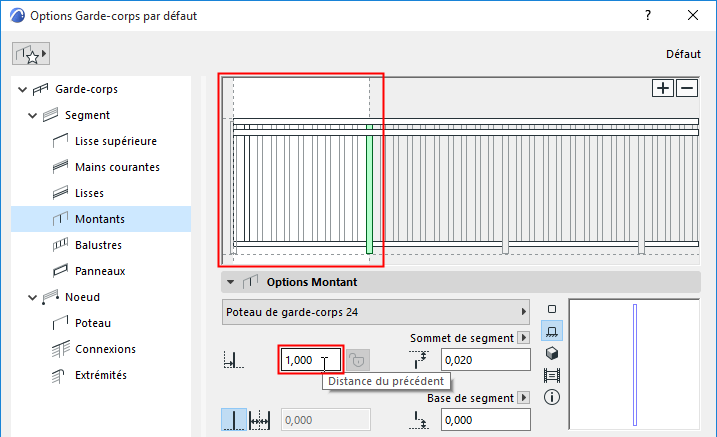Select Balustres item in tree
Screen dimensions: 717x437
pyautogui.click(x=98, y=245)
